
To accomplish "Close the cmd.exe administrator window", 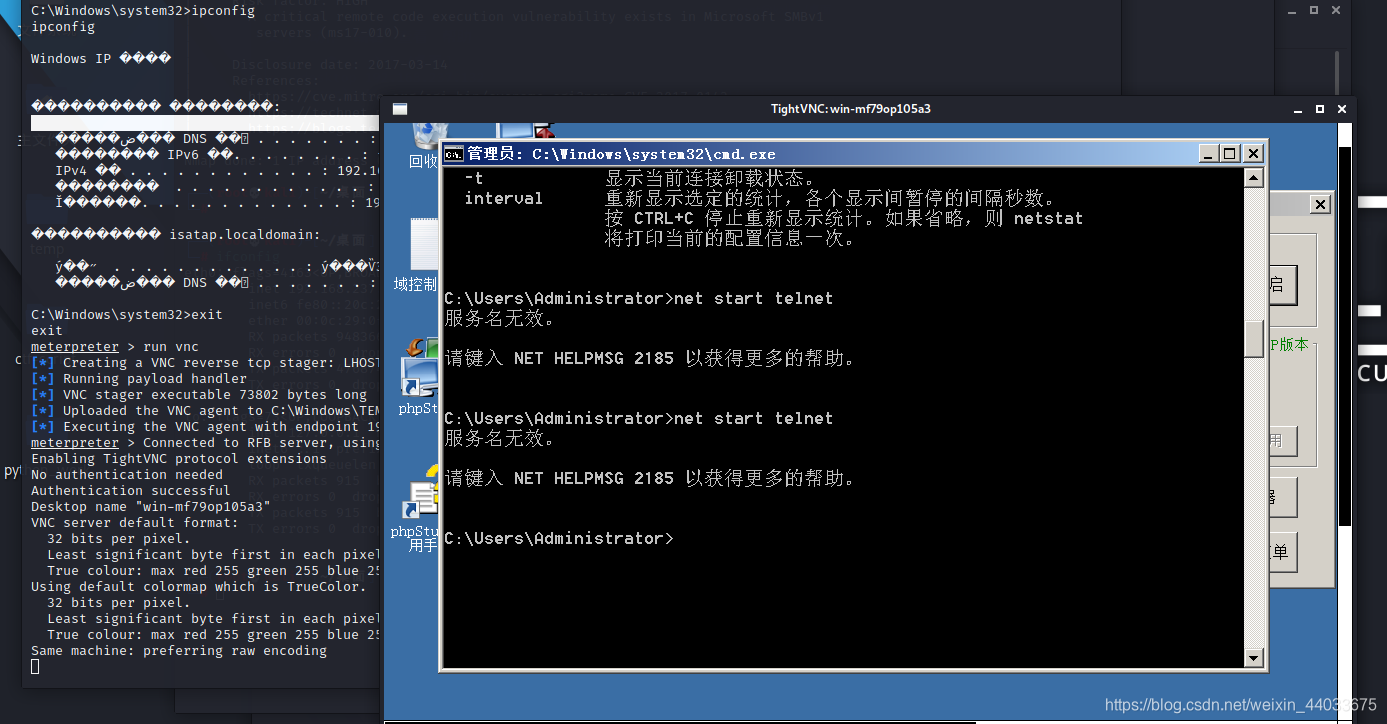I will click(1253, 154).
